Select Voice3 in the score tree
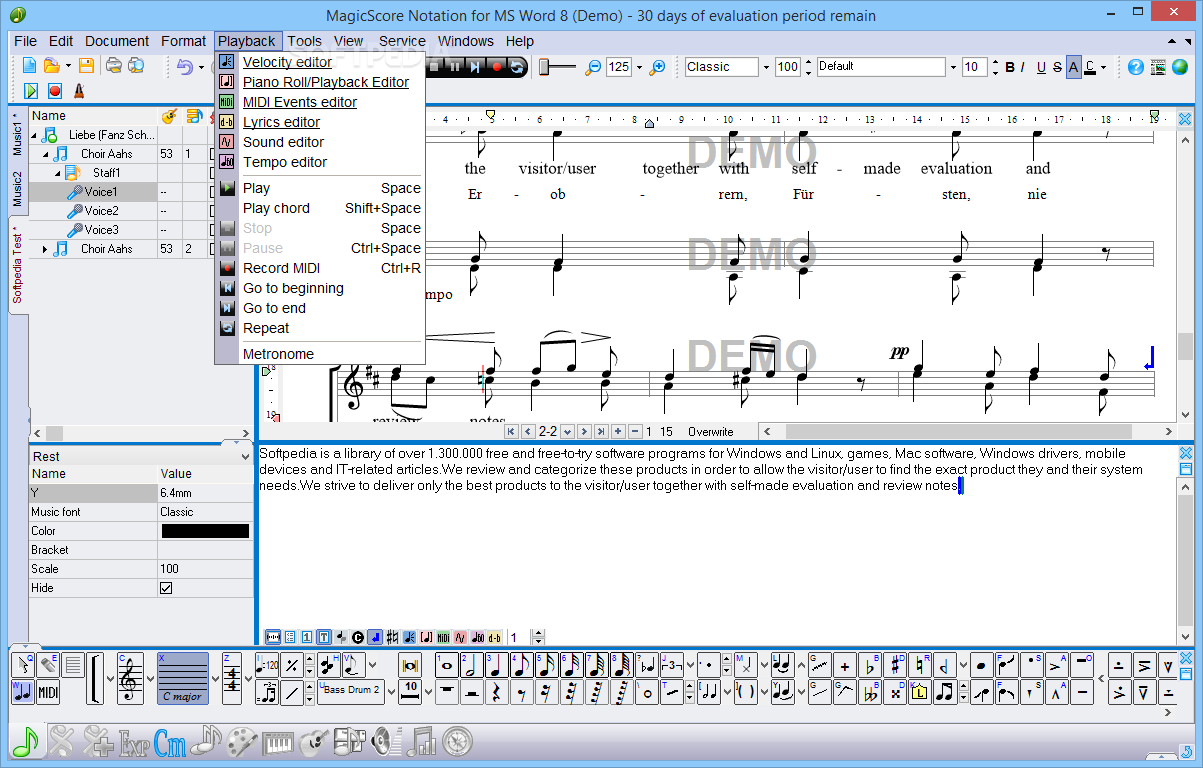The image size is (1203, 768). click(x=101, y=230)
